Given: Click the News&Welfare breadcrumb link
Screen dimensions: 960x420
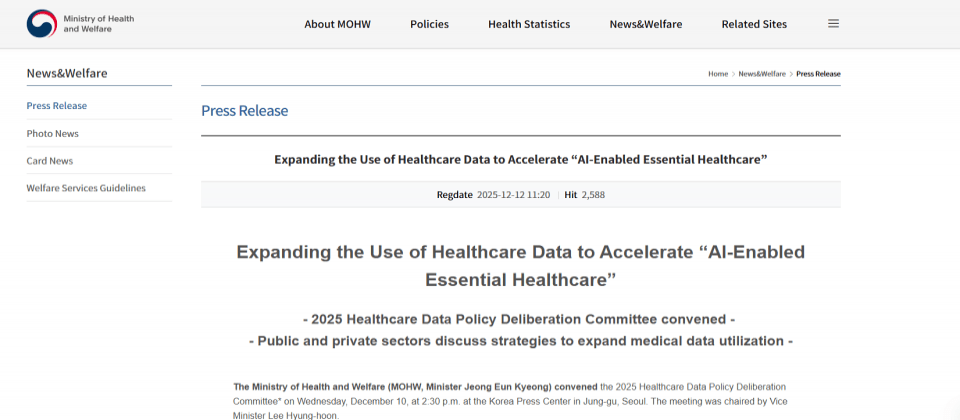Looking at the screenshot, I should pyautogui.click(x=762, y=74).
